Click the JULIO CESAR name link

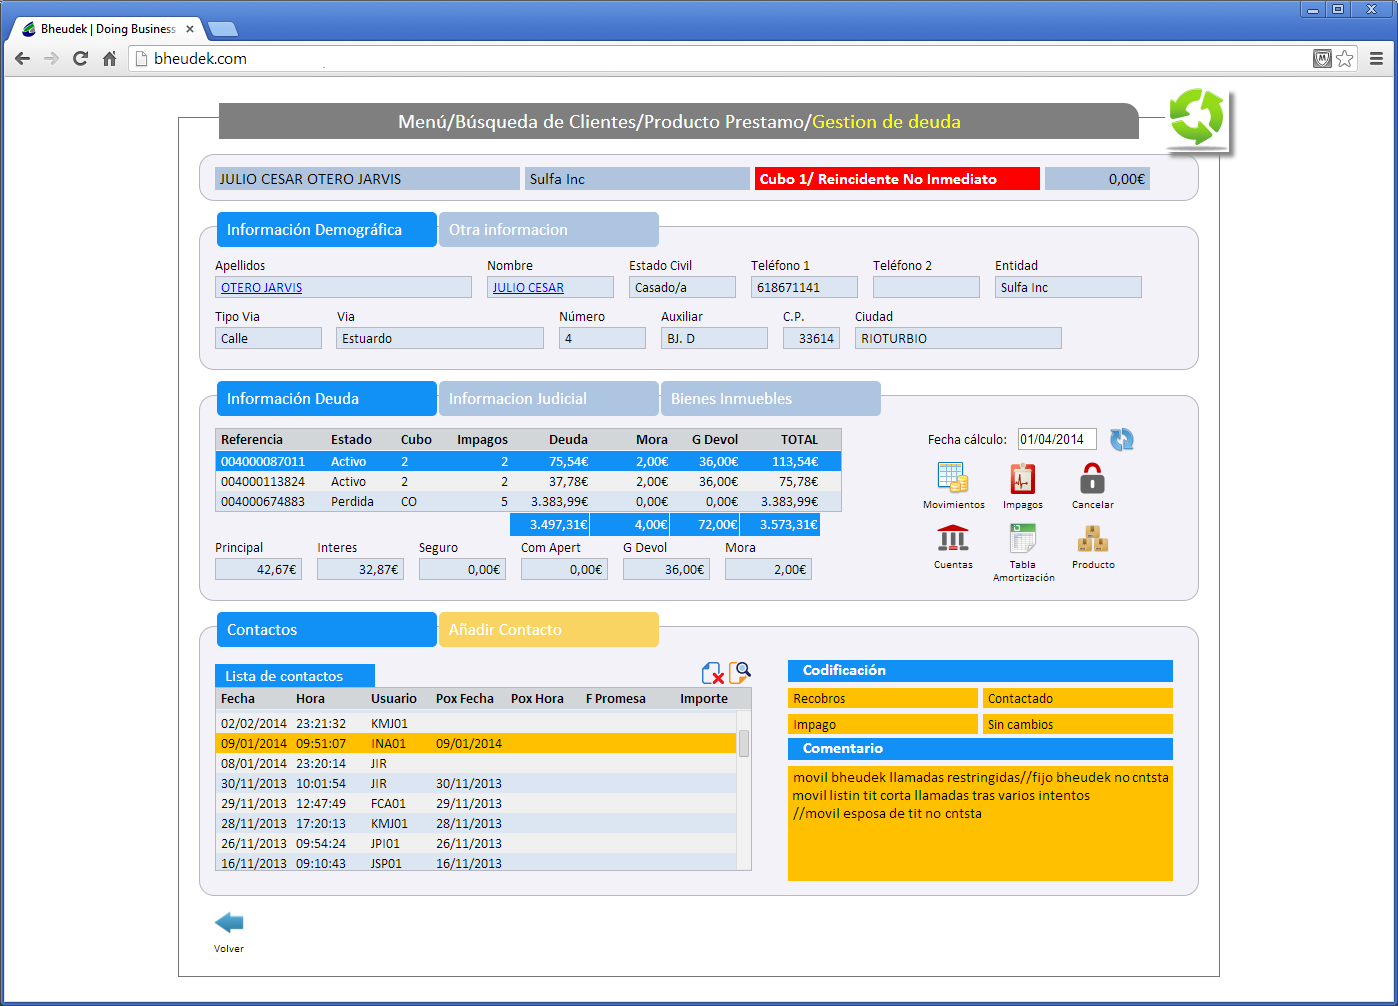(528, 288)
